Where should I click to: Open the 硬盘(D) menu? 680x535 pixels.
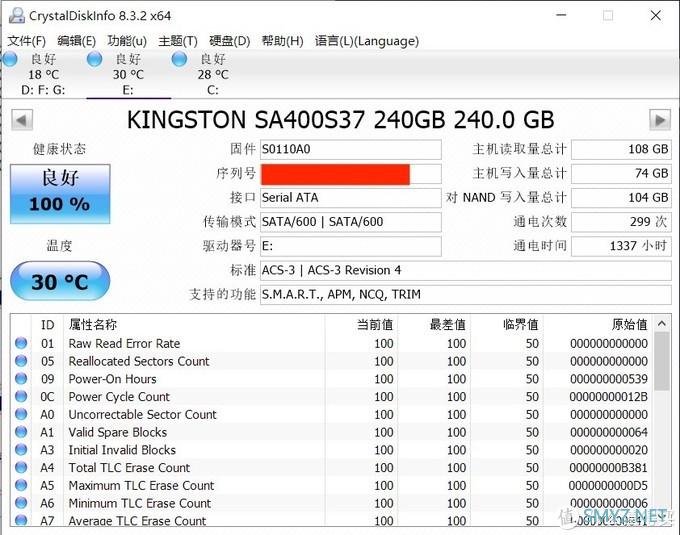click(229, 41)
